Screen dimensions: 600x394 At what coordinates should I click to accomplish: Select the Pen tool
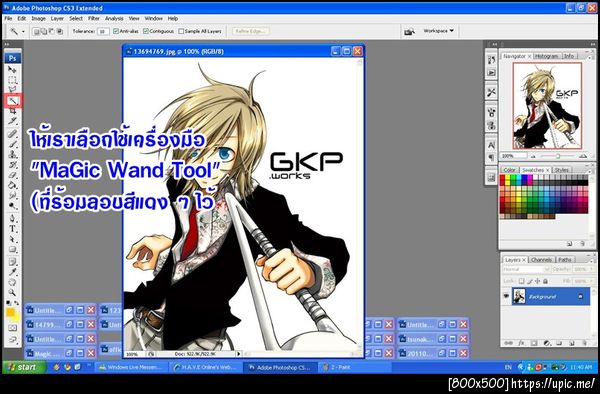12,219
